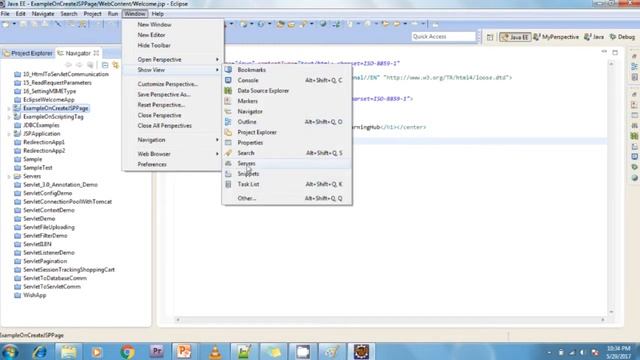Select Task List in the Show View submenu

[x=287, y=184]
